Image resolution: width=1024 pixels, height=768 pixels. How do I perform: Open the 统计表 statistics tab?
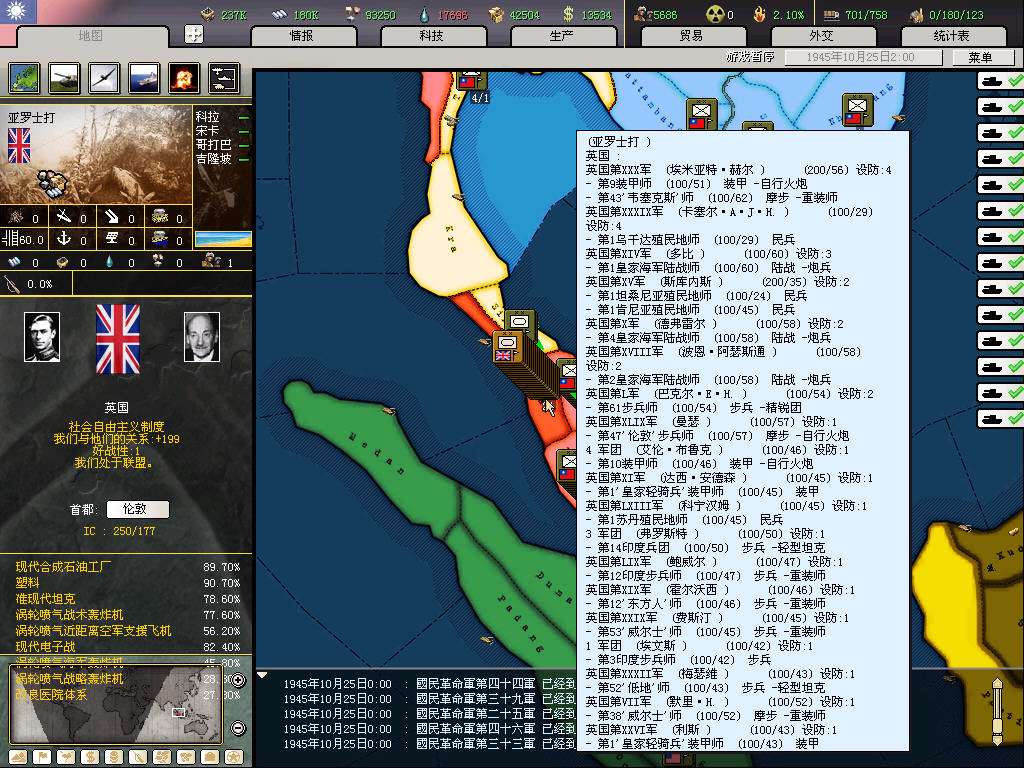coord(950,36)
